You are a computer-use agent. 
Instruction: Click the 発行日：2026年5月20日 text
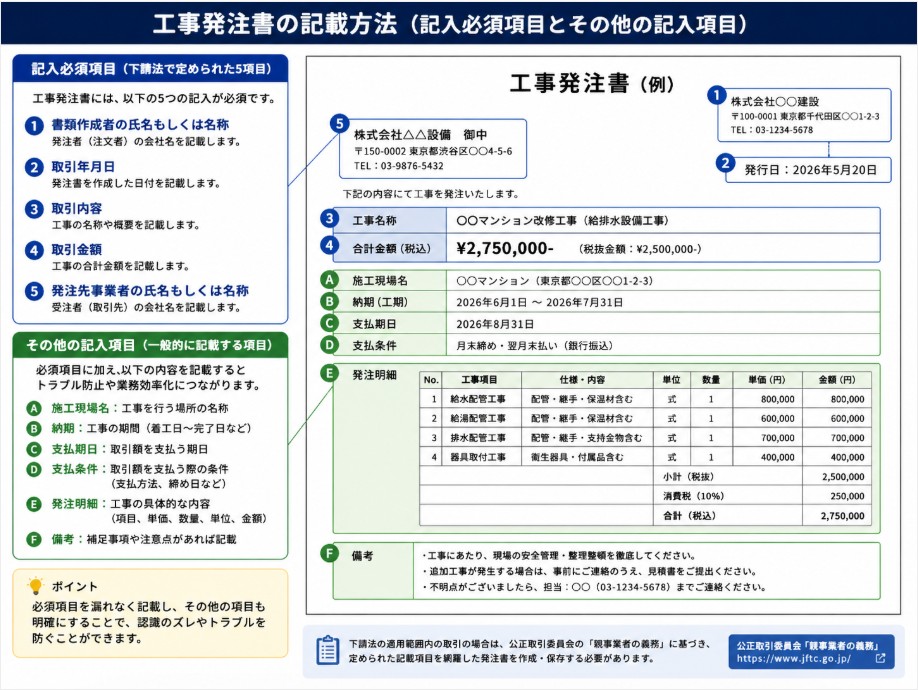[x=810, y=170]
